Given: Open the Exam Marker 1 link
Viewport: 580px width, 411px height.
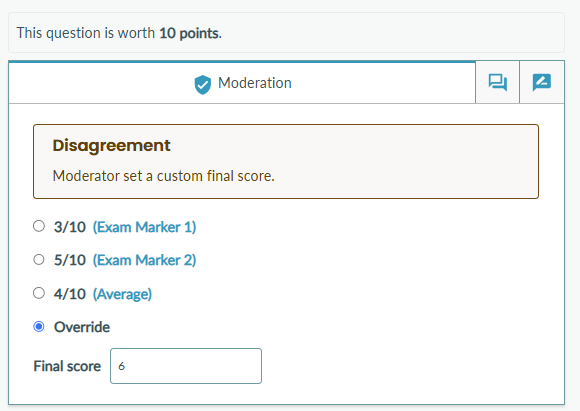Looking at the screenshot, I should (144, 227).
